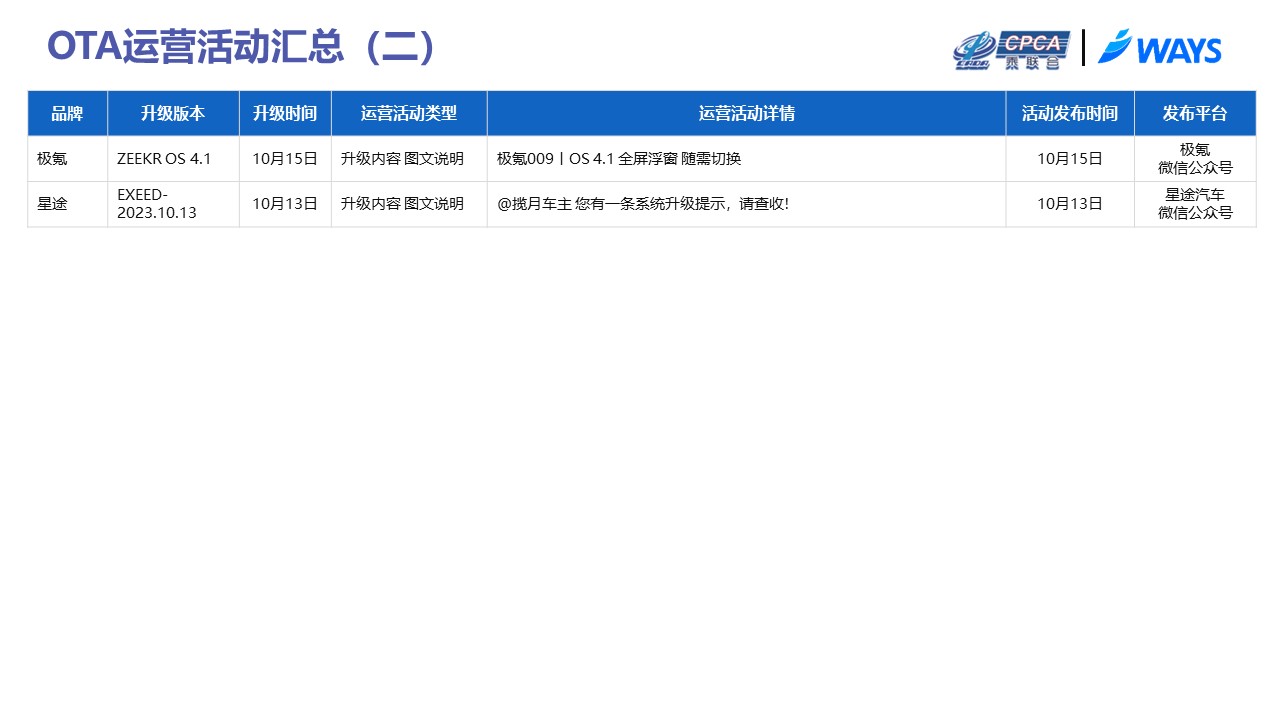Select the 发布平台 column header
The image size is (1280, 720).
[1195, 113]
